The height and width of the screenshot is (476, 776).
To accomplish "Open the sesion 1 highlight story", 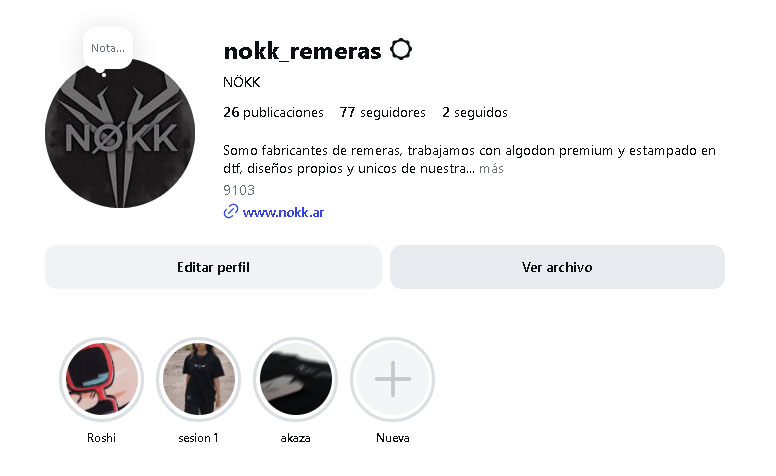I will pos(198,379).
